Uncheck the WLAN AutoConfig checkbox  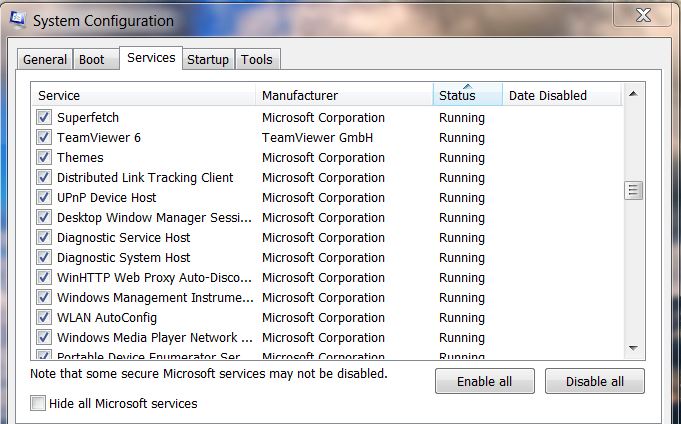click(44, 317)
